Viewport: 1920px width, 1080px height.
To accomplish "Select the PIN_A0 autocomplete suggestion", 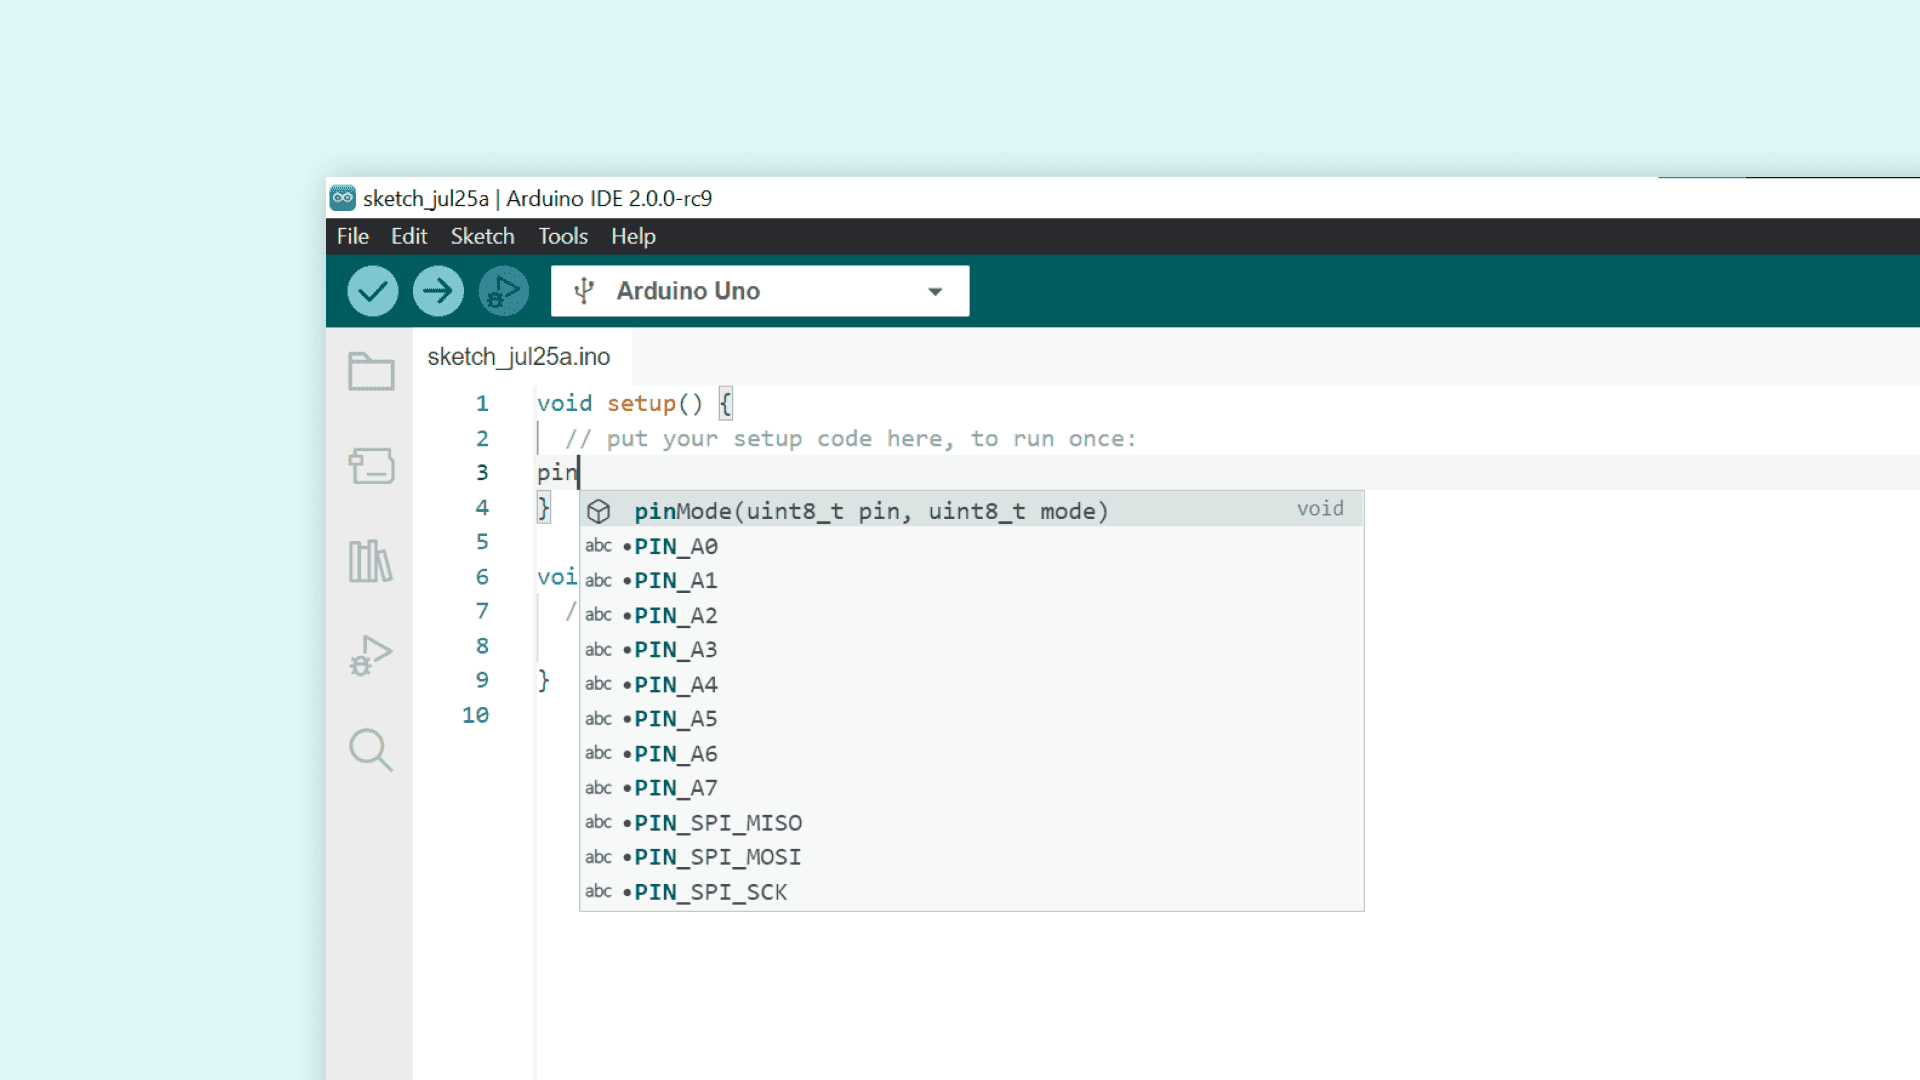I will (675, 546).
